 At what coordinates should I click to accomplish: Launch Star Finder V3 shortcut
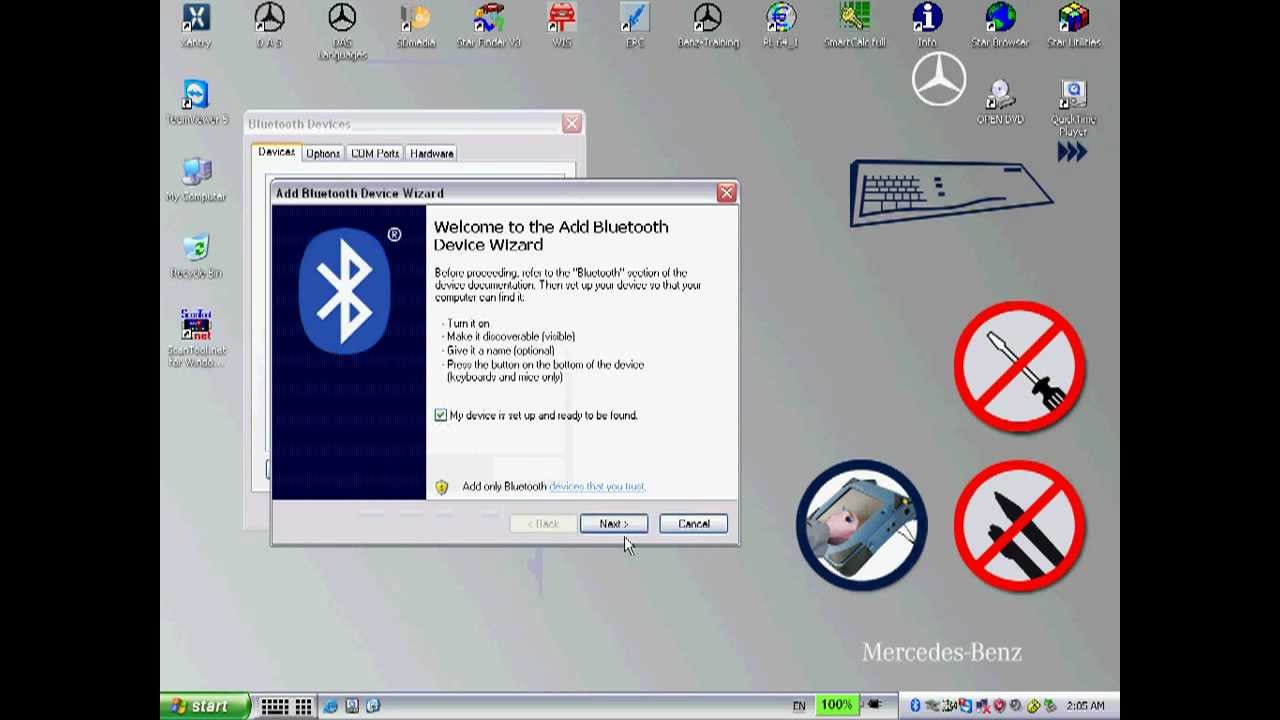tap(489, 26)
